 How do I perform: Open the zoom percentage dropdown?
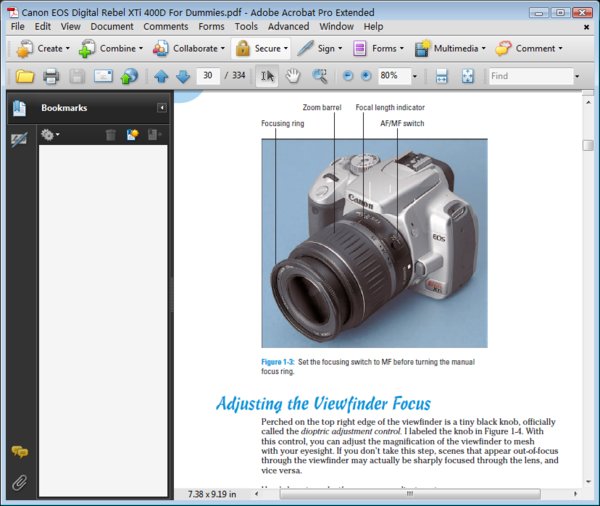pyautogui.click(x=415, y=76)
